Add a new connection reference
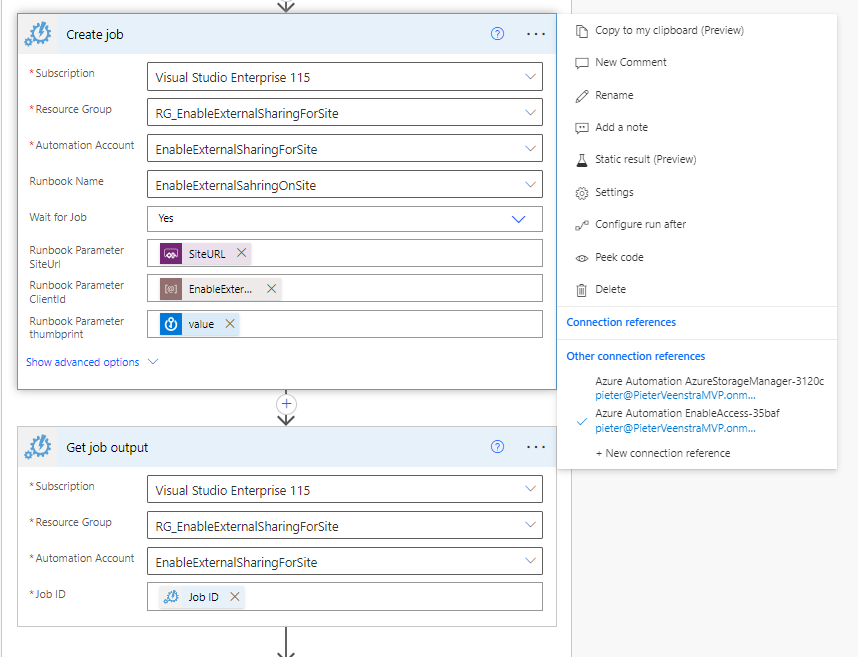The width and height of the screenshot is (858, 657). pos(663,453)
